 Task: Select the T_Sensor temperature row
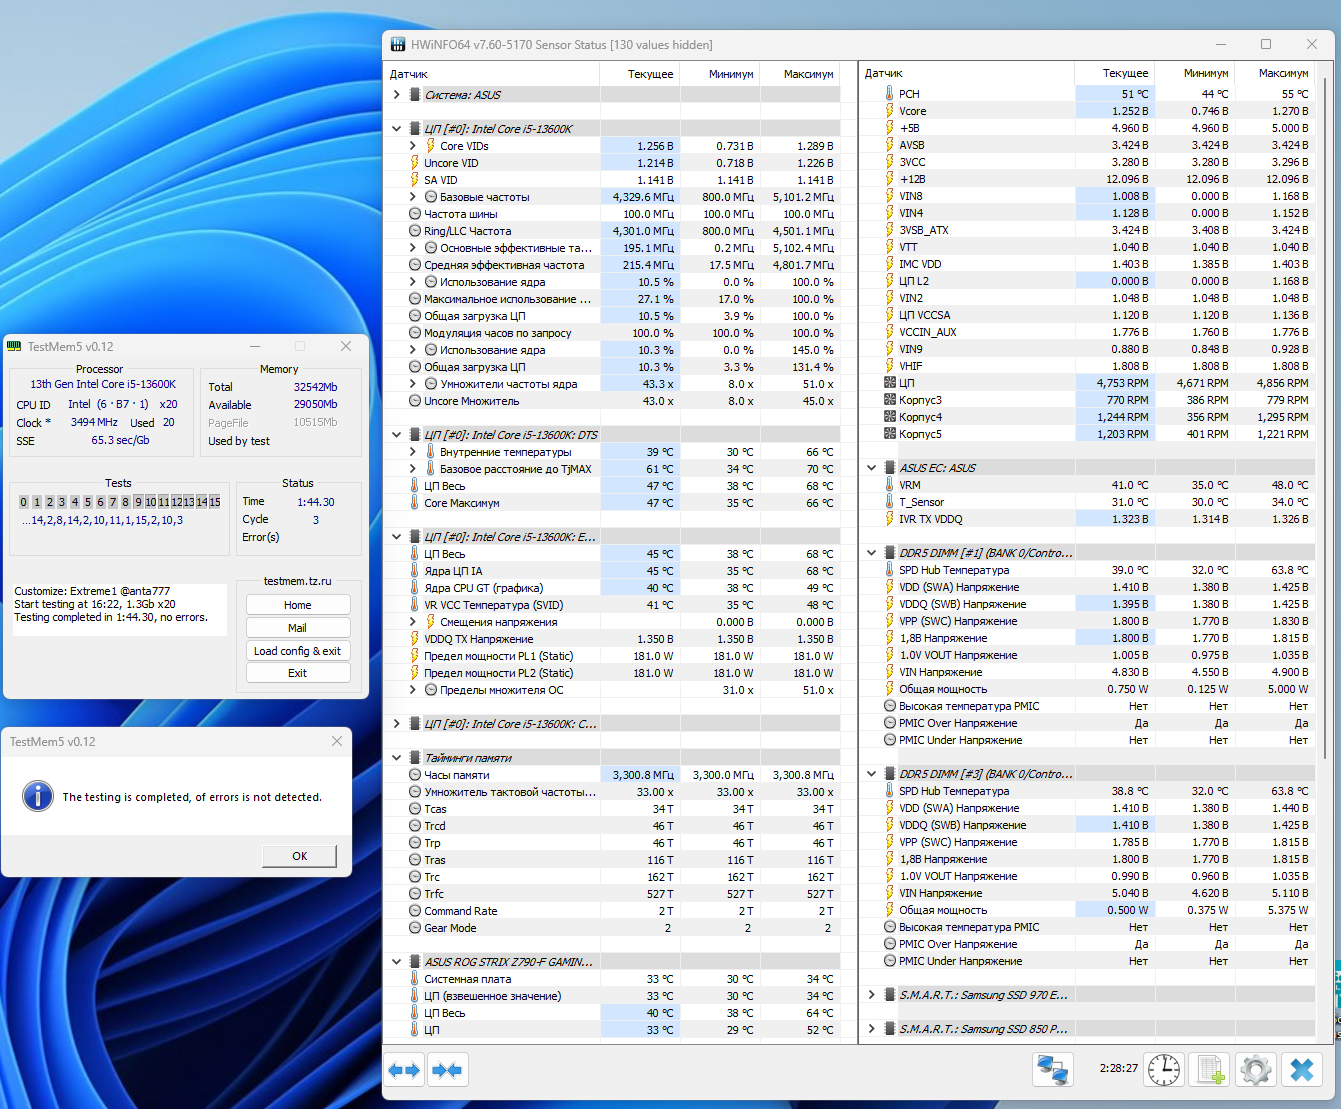pyautogui.click(x=1087, y=502)
